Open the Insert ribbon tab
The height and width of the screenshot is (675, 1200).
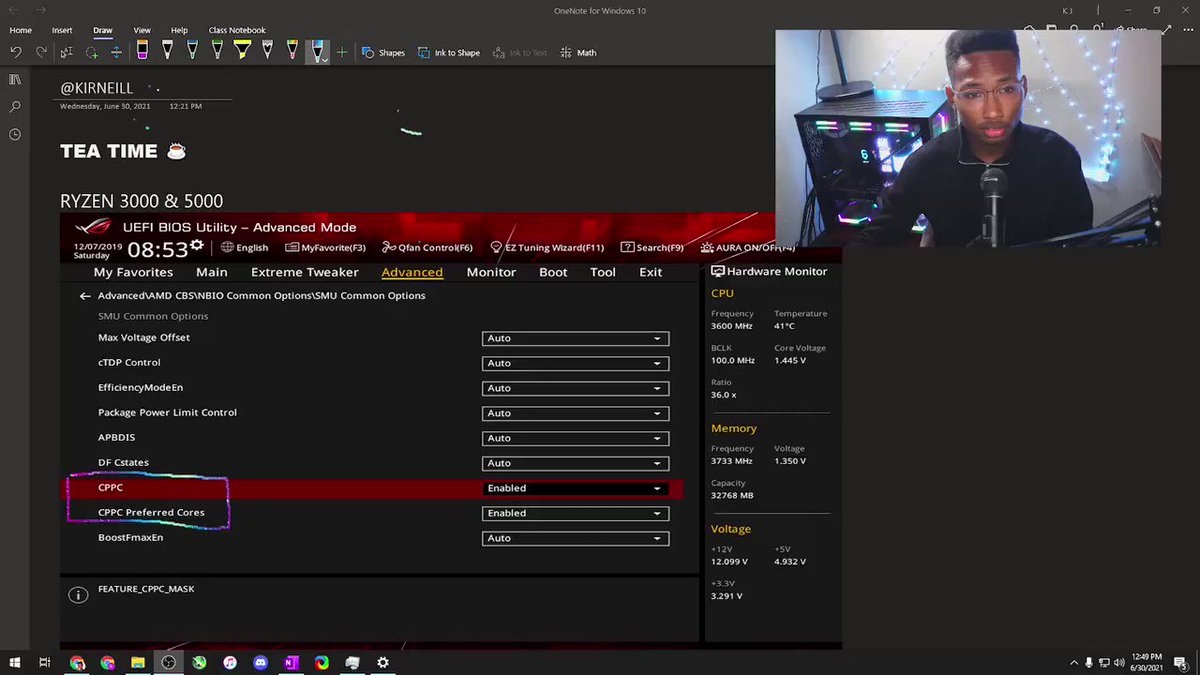[x=62, y=30]
